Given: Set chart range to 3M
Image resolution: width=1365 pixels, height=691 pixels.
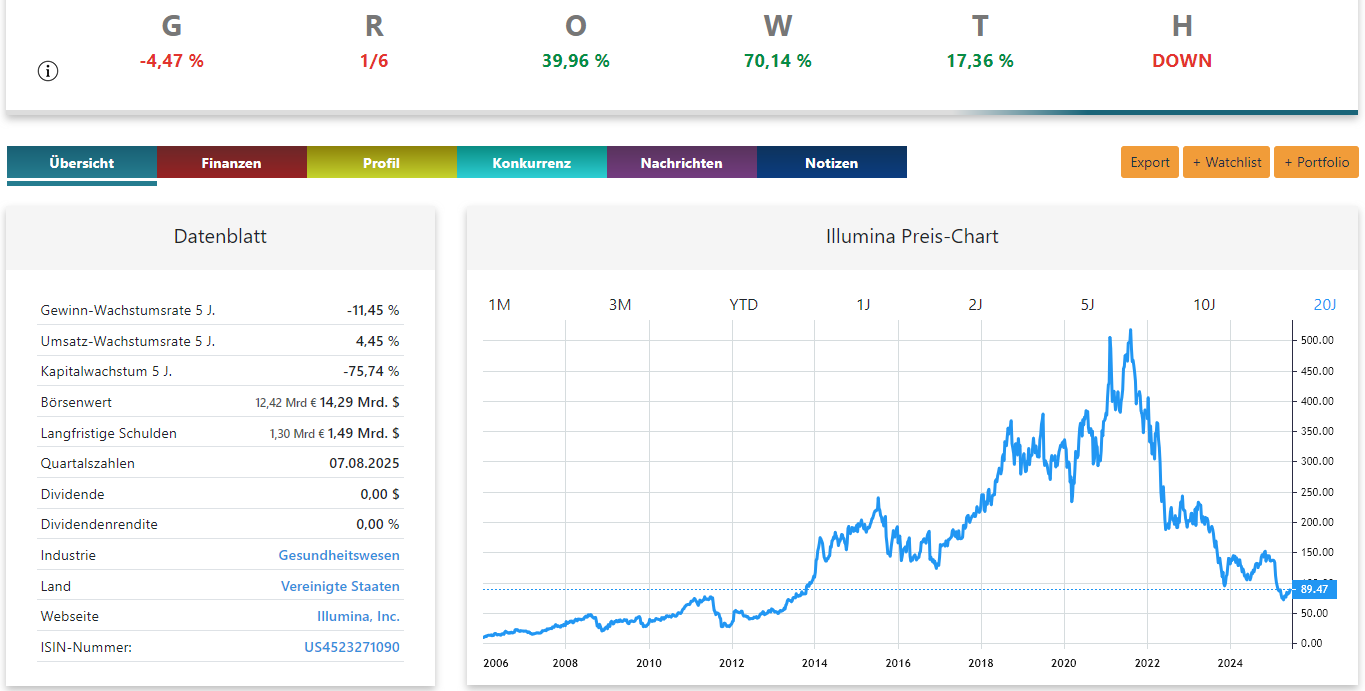Looking at the screenshot, I should click(620, 304).
